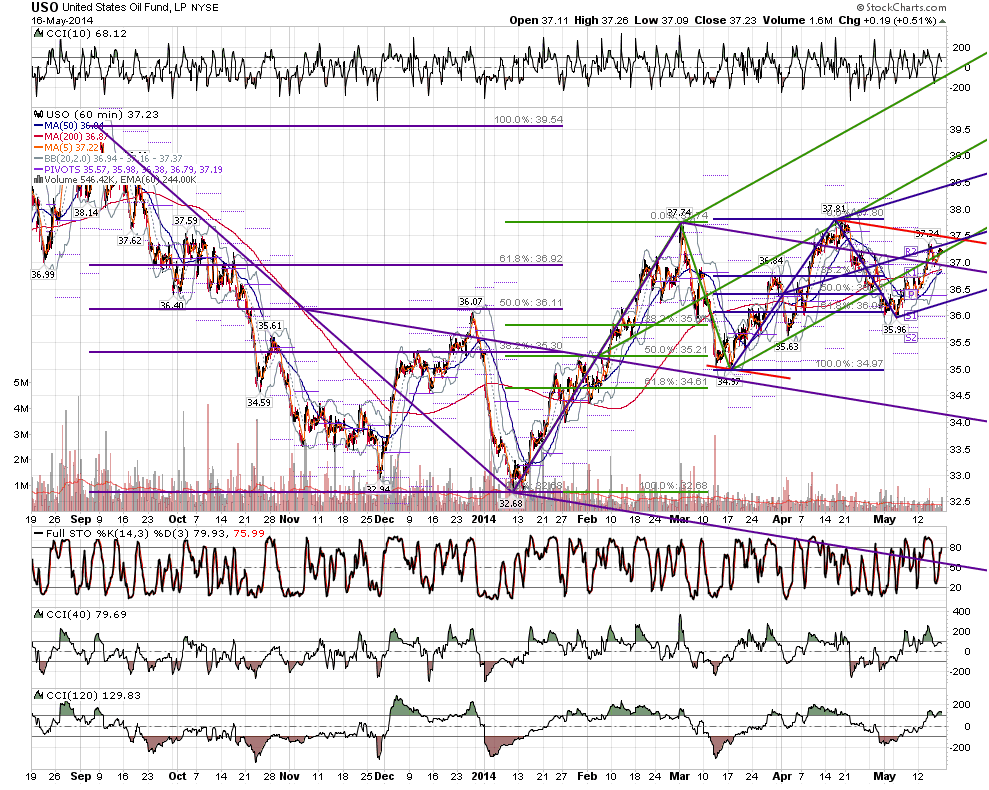Click the 16-May-2014 chart date

click(62, 20)
